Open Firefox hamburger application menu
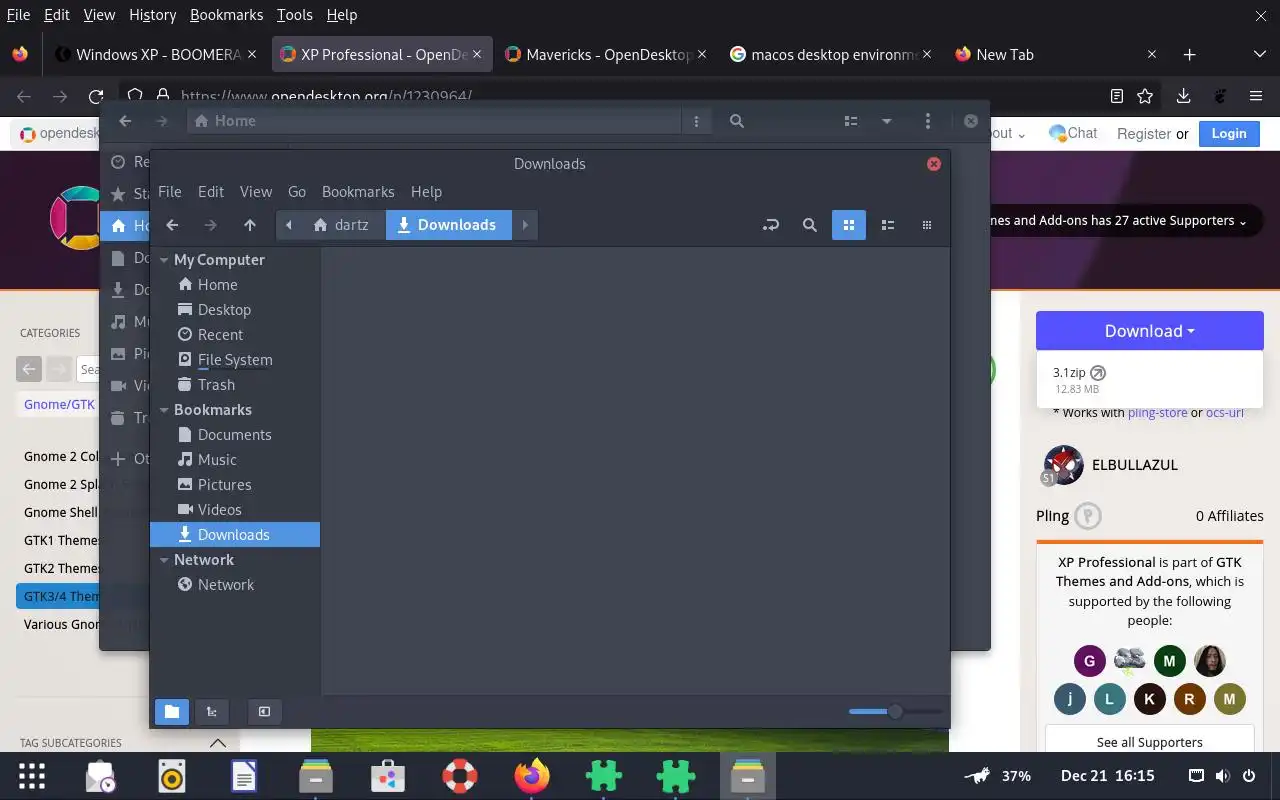Viewport: 1280px width, 800px height. (x=1256, y=96)
